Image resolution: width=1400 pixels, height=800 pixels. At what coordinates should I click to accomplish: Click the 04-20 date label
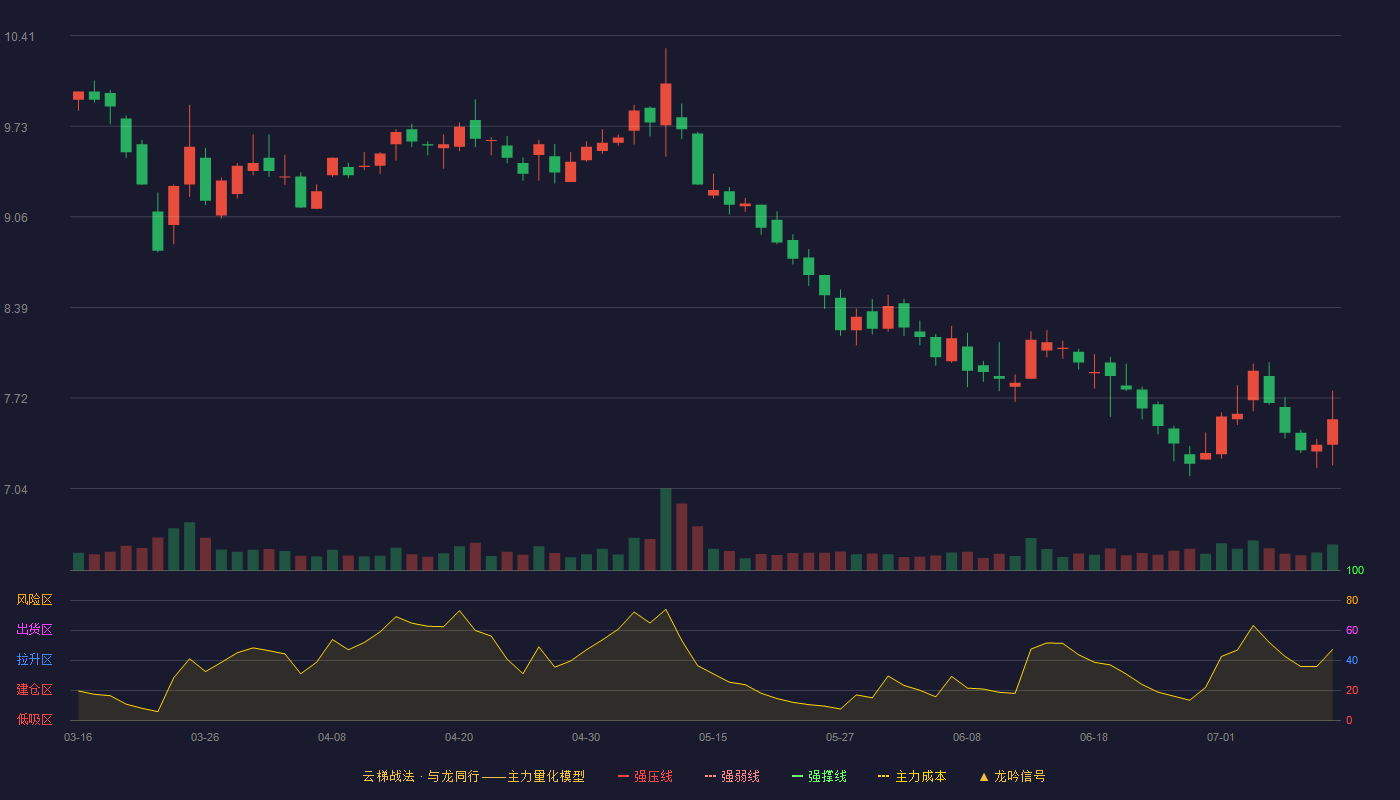point(459,737)
